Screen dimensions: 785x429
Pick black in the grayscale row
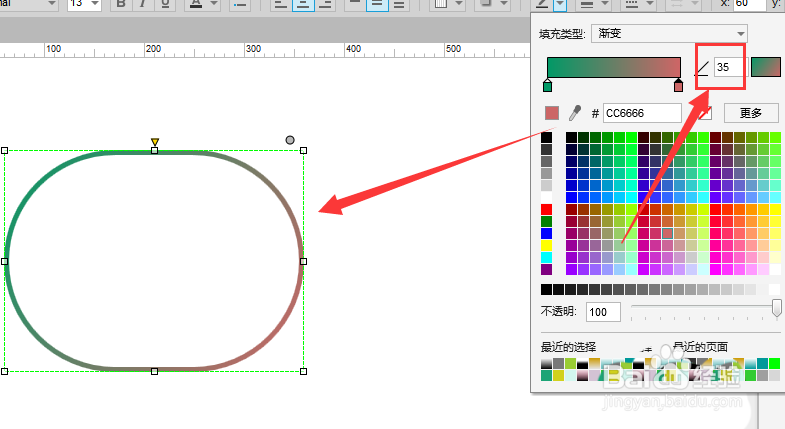(x=547, y=289)
